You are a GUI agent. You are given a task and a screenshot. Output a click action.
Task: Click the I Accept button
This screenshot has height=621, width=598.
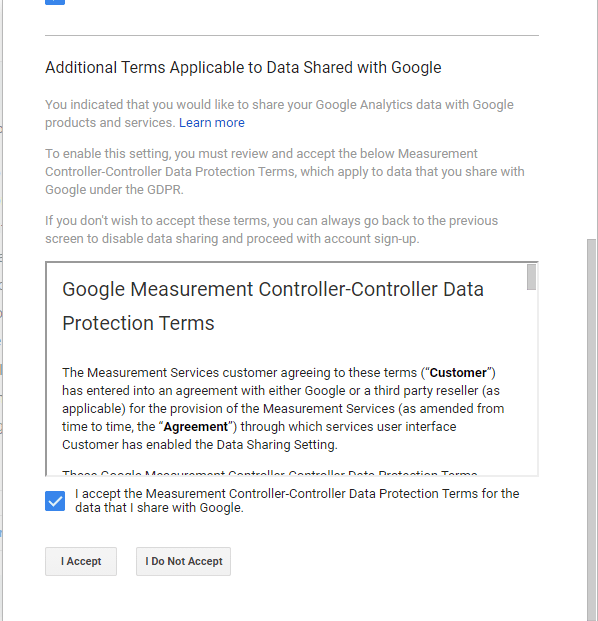click(x=81, y=561)
